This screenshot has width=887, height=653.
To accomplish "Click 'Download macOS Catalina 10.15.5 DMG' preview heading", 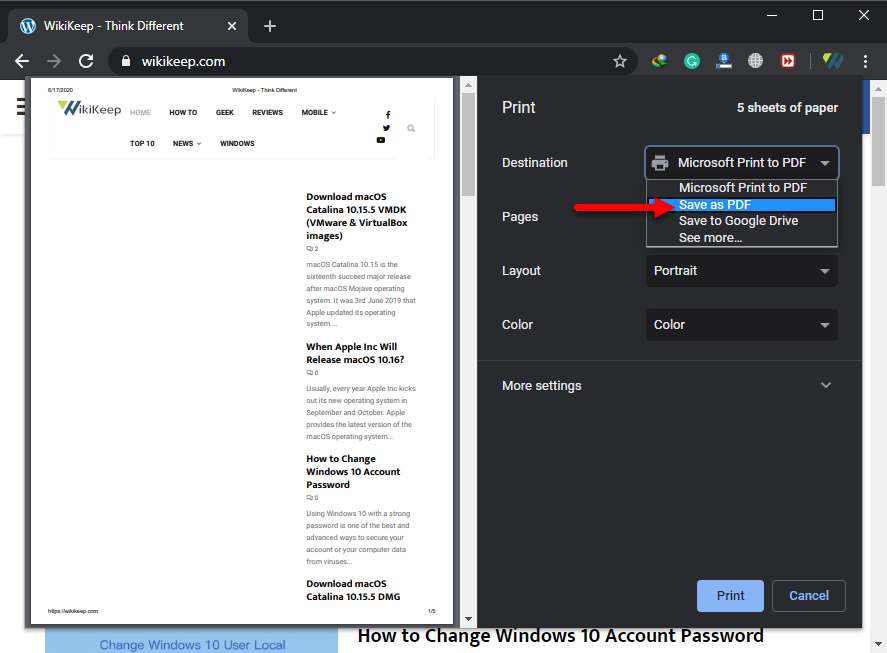I will 353,590.
